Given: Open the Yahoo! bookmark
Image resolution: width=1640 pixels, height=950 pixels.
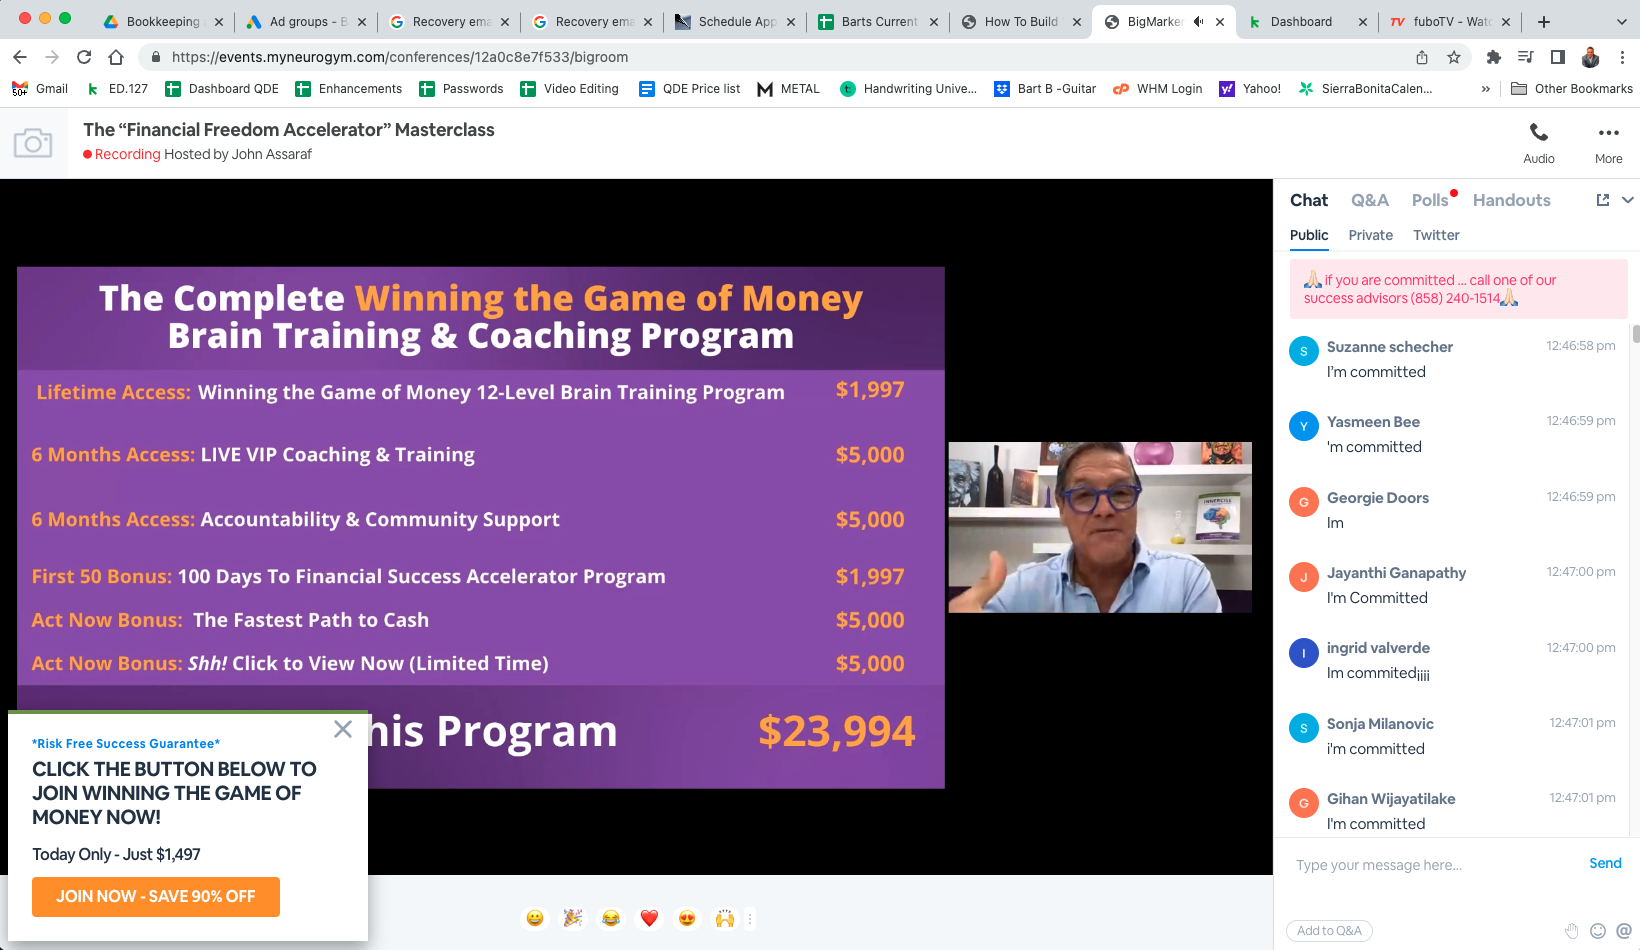Looking at the screenshot, I should tap(1250, 89).
